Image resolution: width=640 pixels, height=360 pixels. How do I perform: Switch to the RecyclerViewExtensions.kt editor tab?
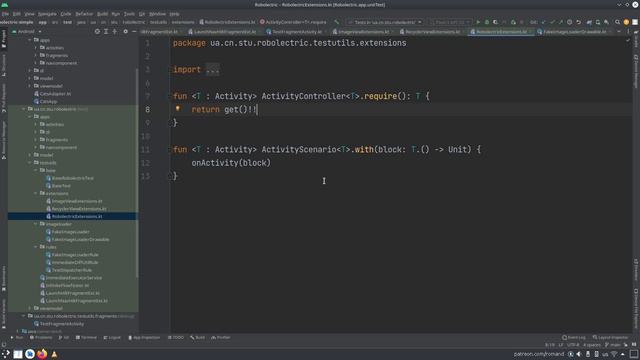(x=432, y=31)
